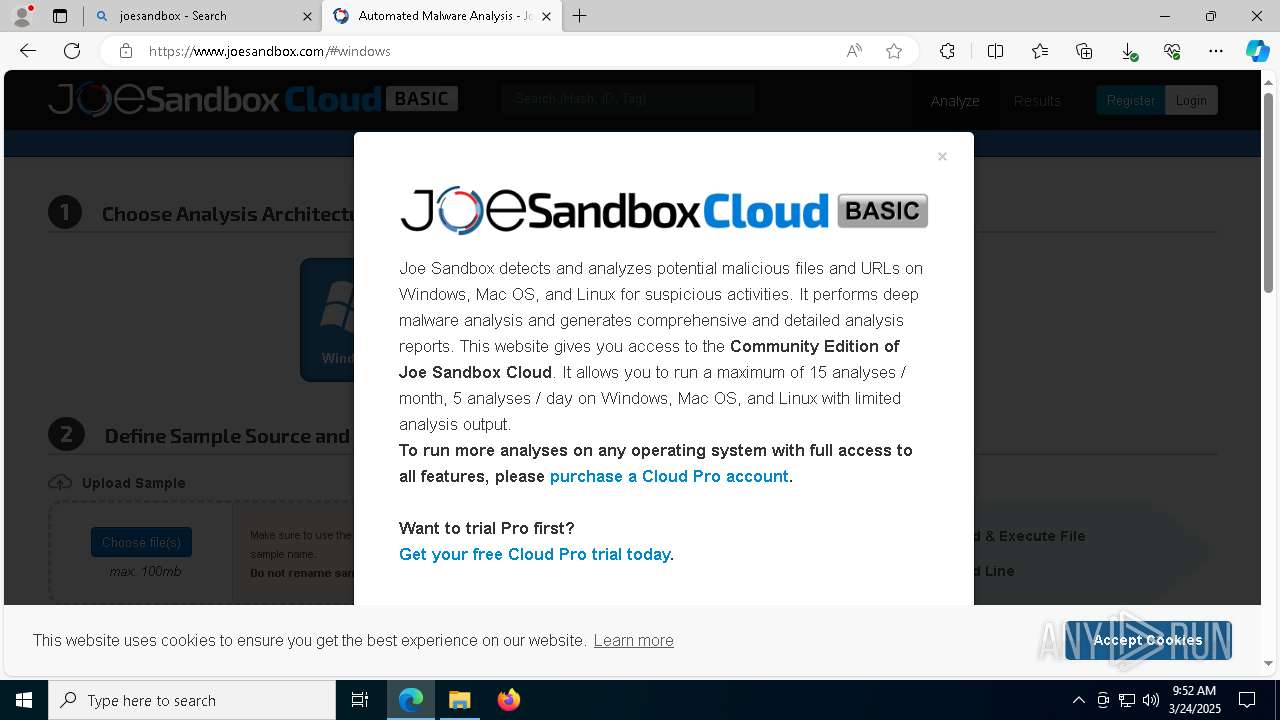The height and width of the screenshot is (720, 1280).
Task: Open Edge Collections
Action: click(1084, 51)
